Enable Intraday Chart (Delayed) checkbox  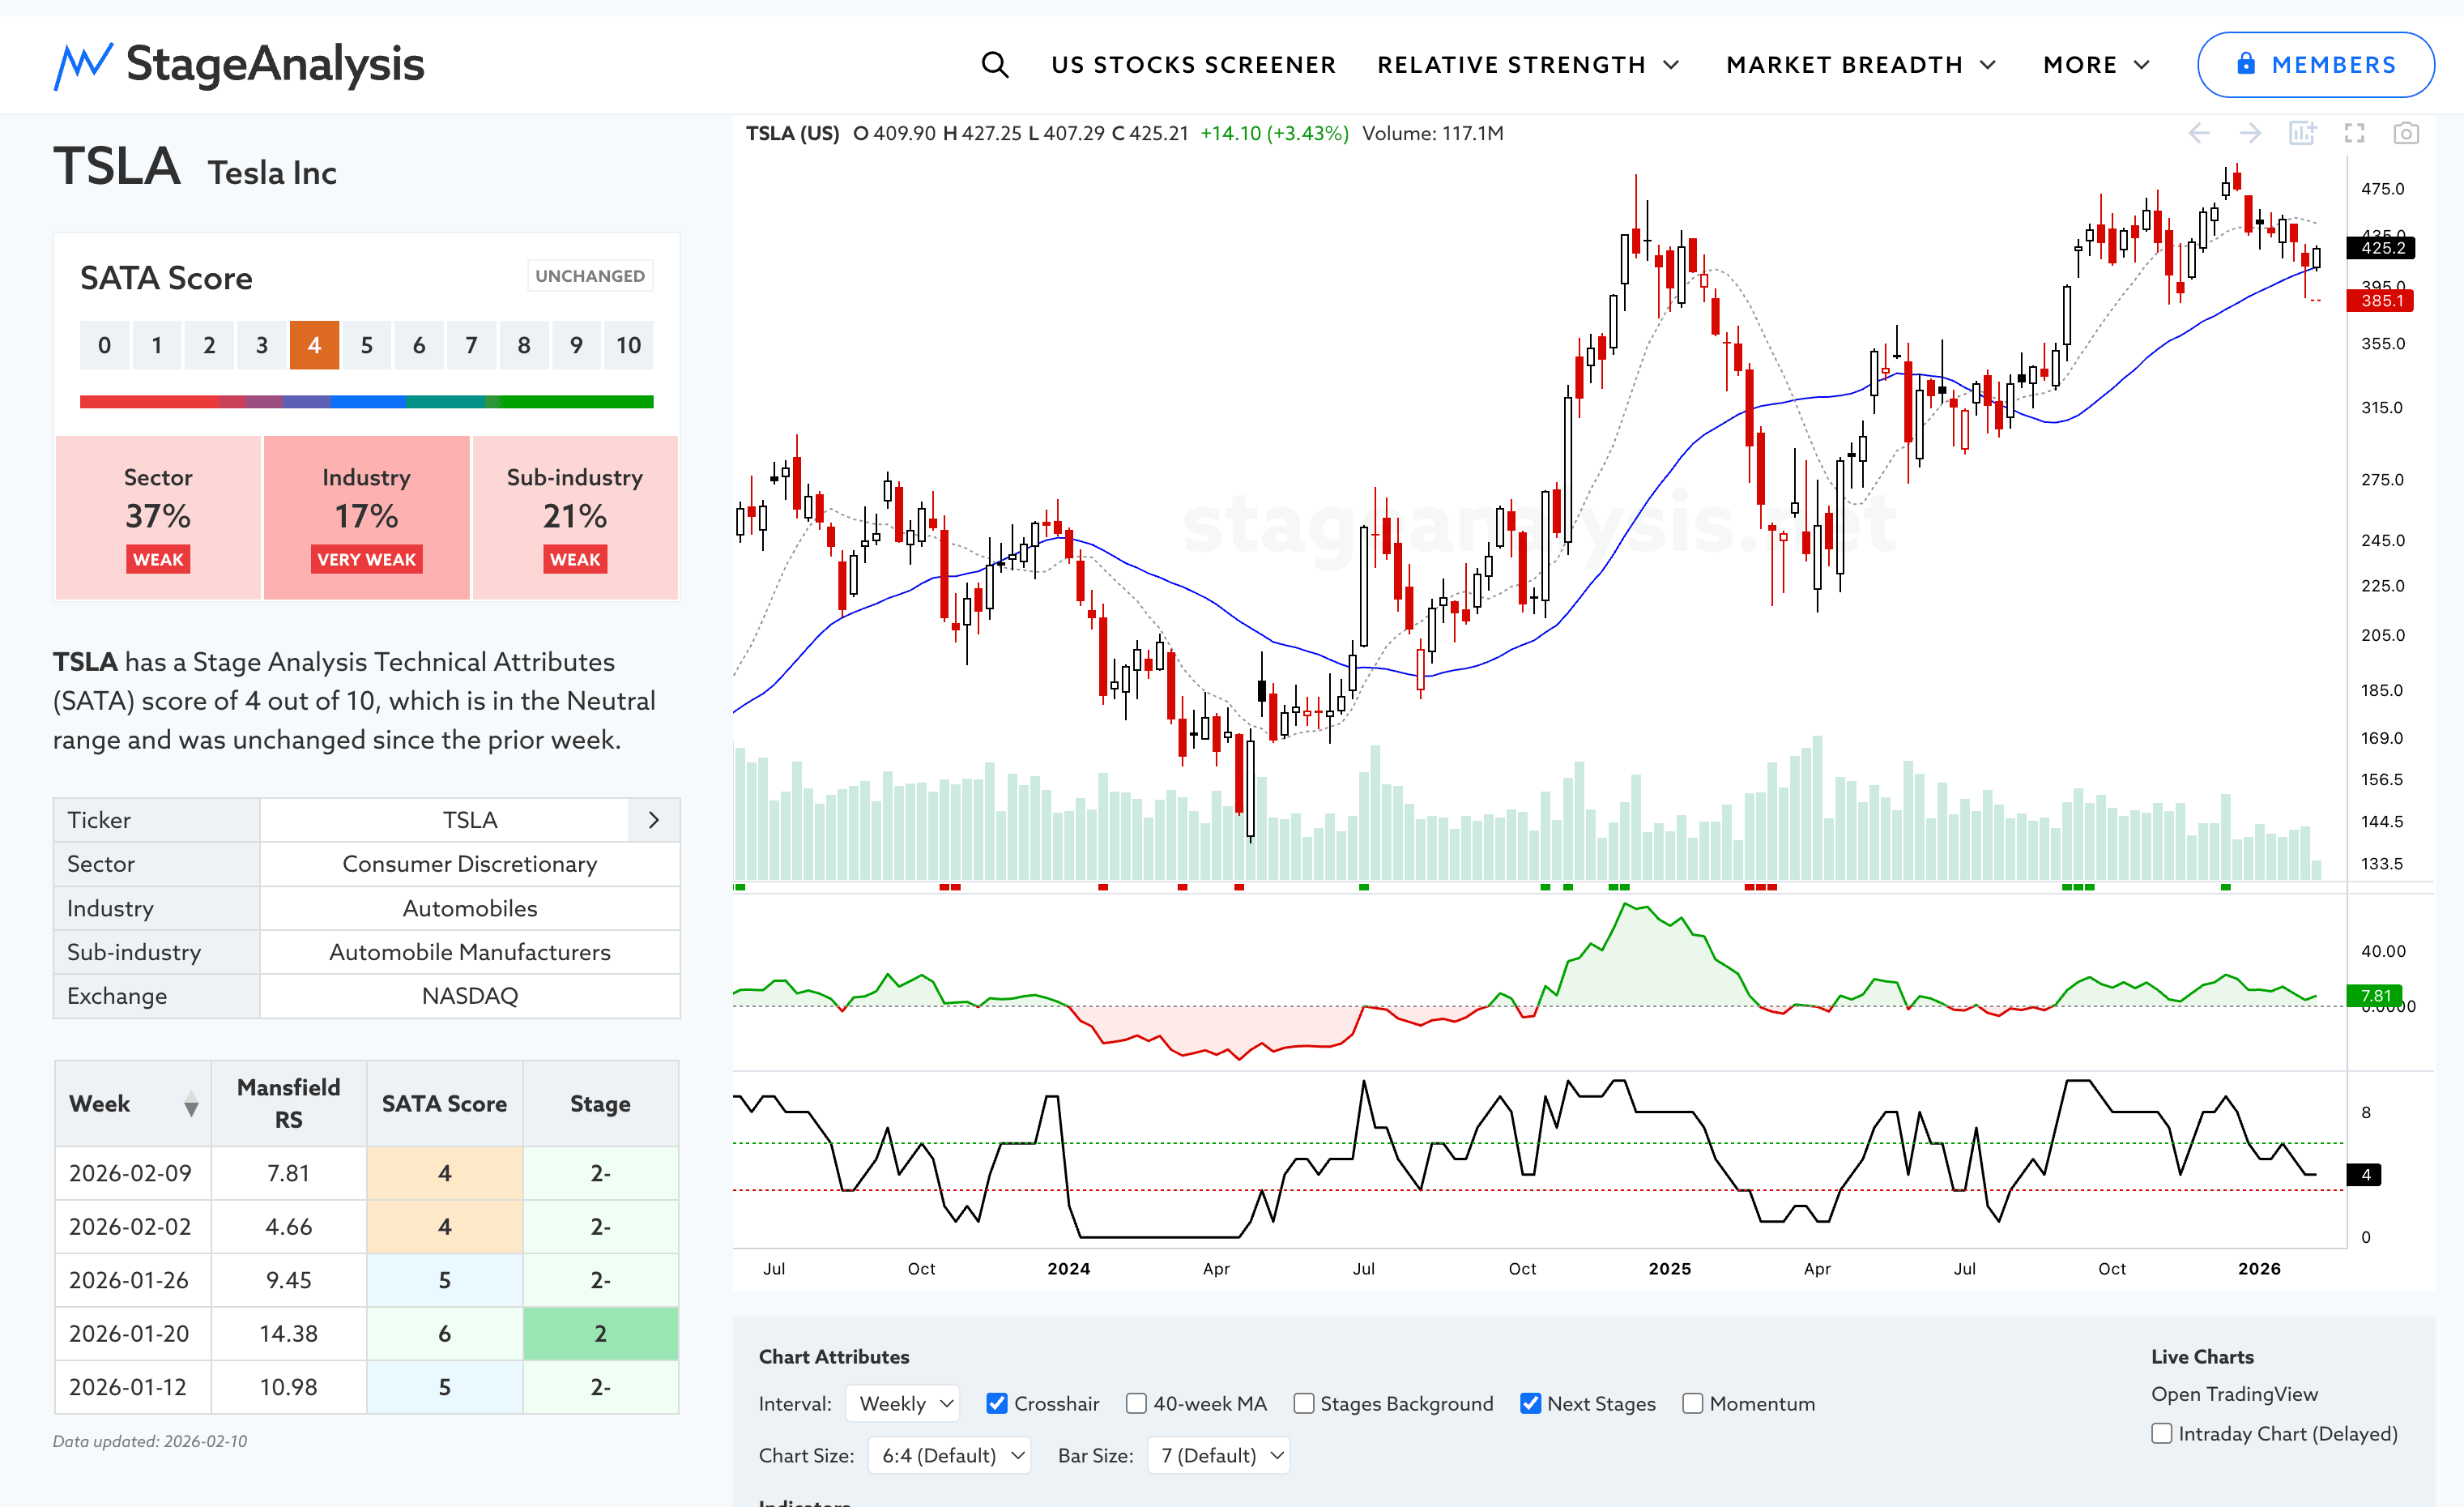coord(2162,1433)
